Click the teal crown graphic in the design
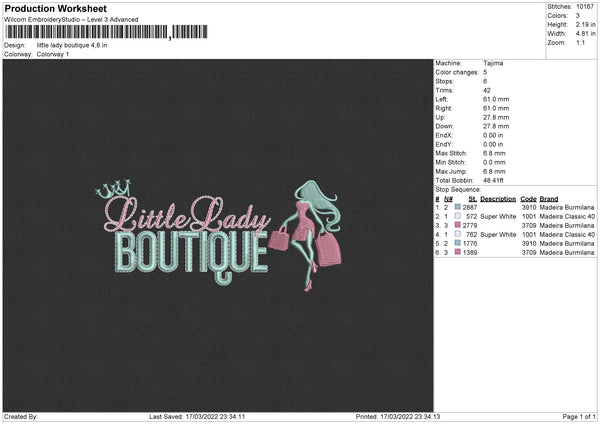 tap(115, 188)
